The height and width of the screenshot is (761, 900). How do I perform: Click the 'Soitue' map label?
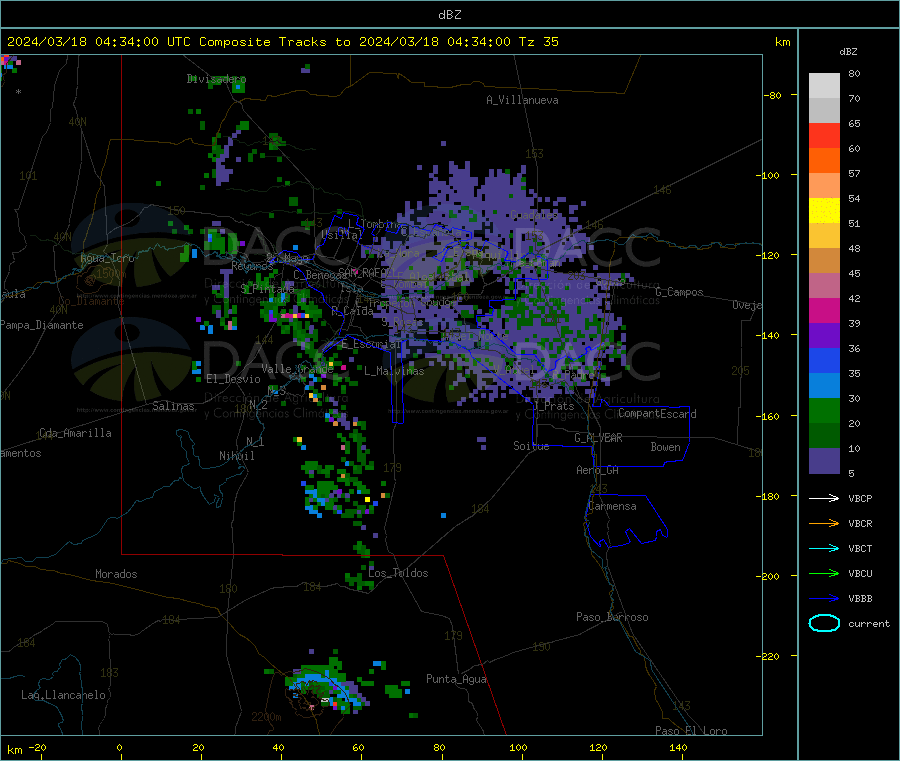[531, 446]
